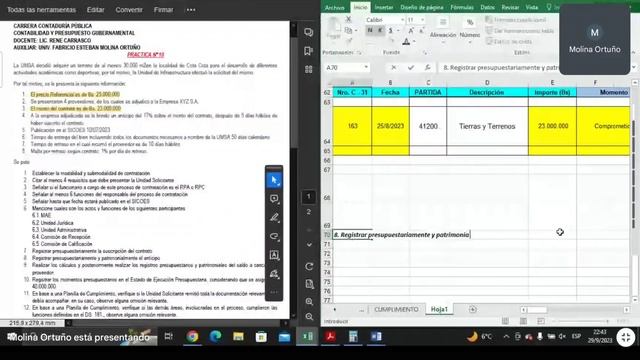Open the Firmar menu in Acrobat
The image size is (640, 360).
coord(163,9)
